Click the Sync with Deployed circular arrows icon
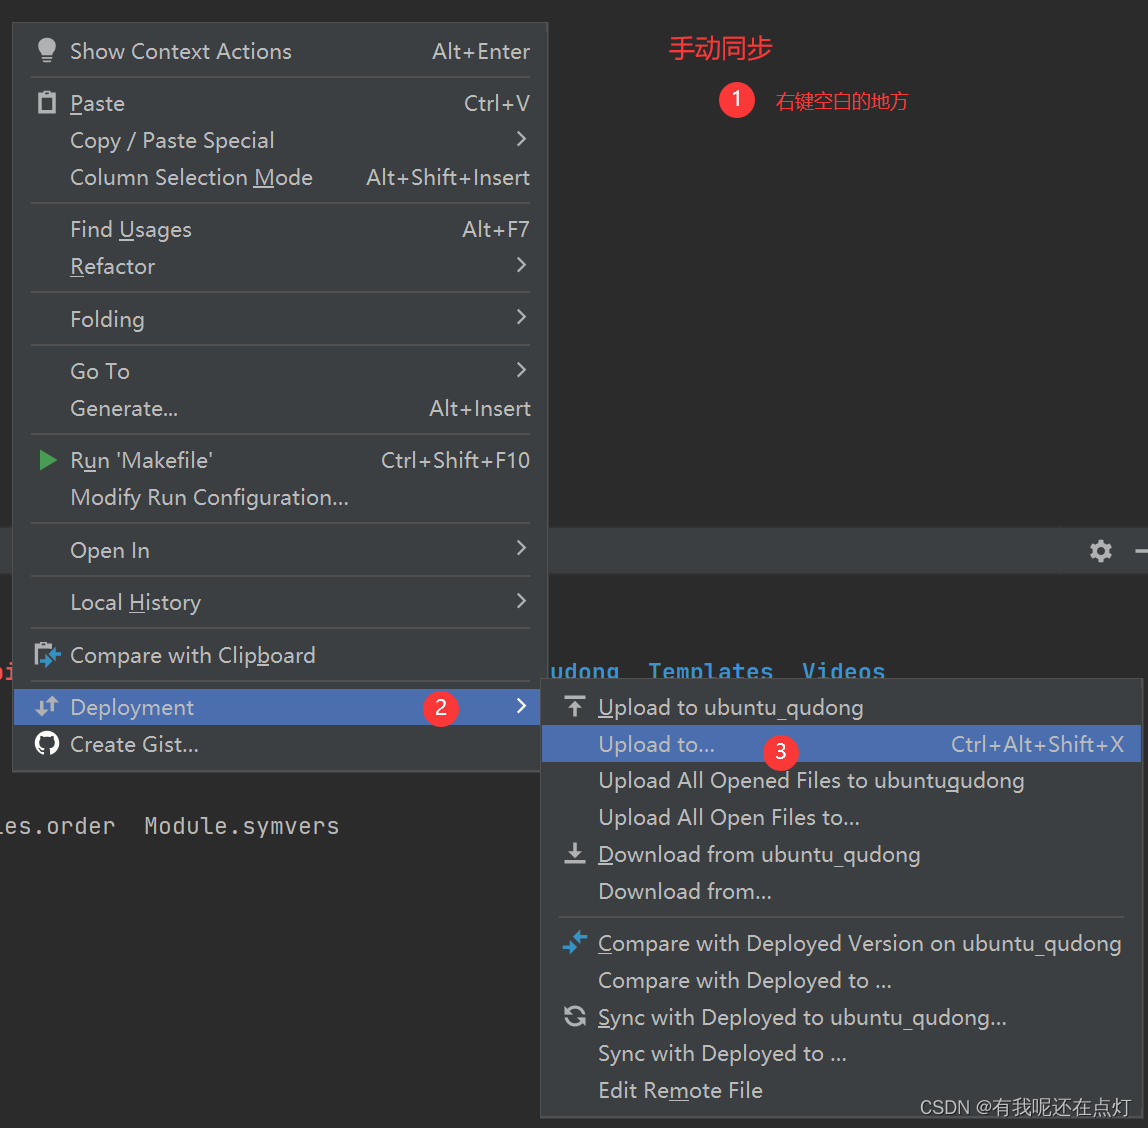The width and height of the screenshot is (1148, 1128). (x=575, y=1016)
